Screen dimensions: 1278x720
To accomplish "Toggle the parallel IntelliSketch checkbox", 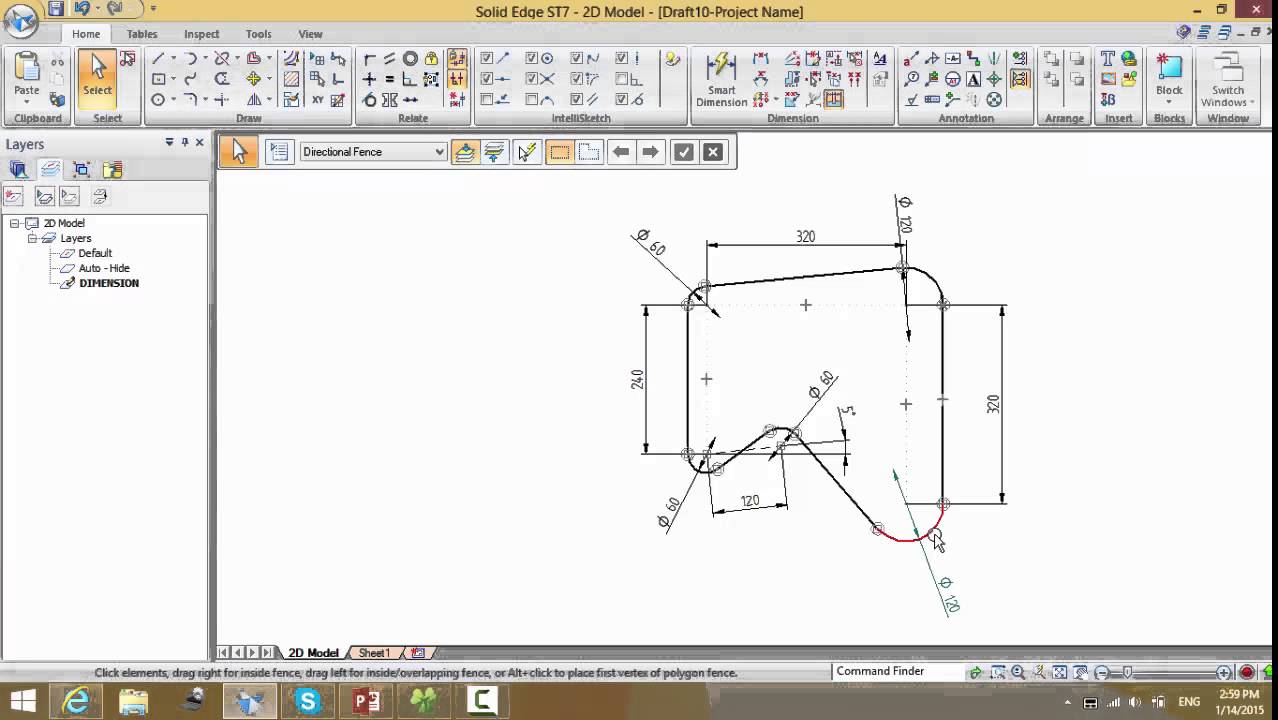I will tap(576, 99).
